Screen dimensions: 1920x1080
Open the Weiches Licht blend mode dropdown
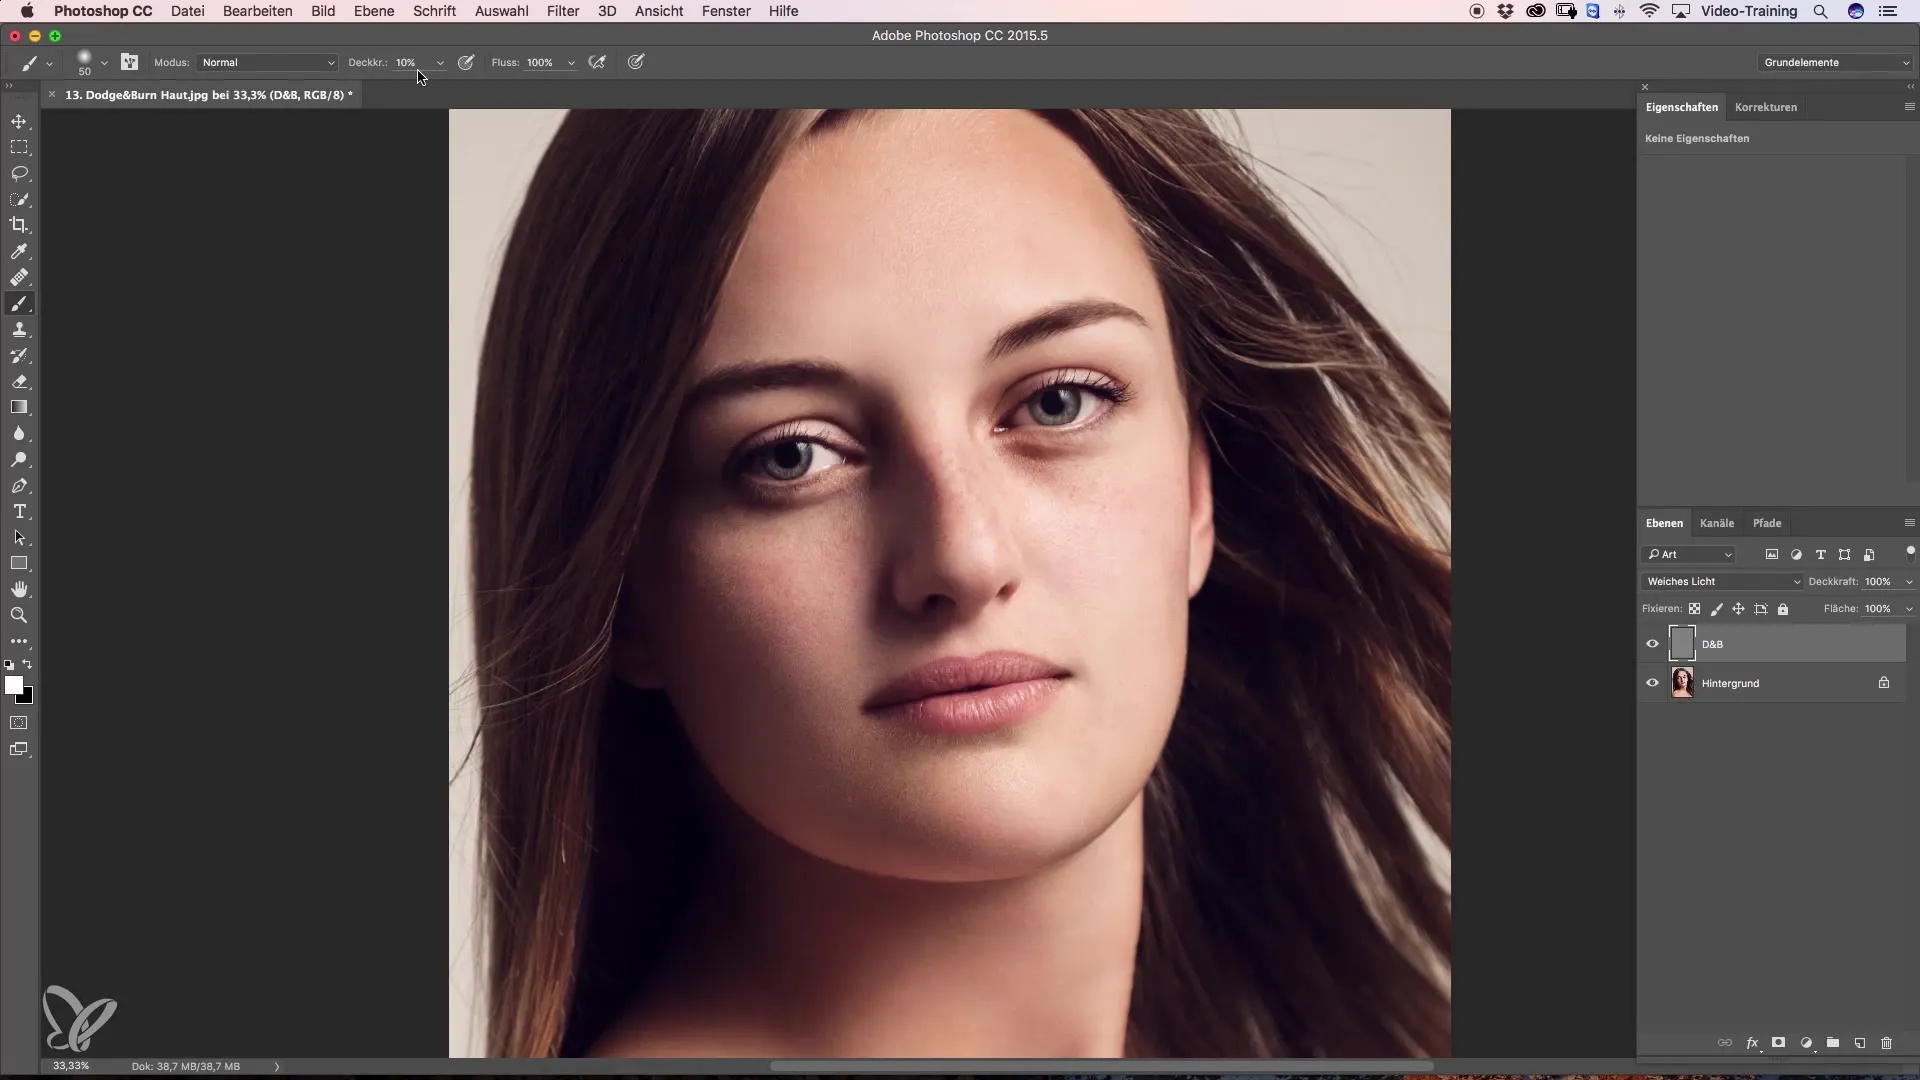click(x=1722, y=581)
